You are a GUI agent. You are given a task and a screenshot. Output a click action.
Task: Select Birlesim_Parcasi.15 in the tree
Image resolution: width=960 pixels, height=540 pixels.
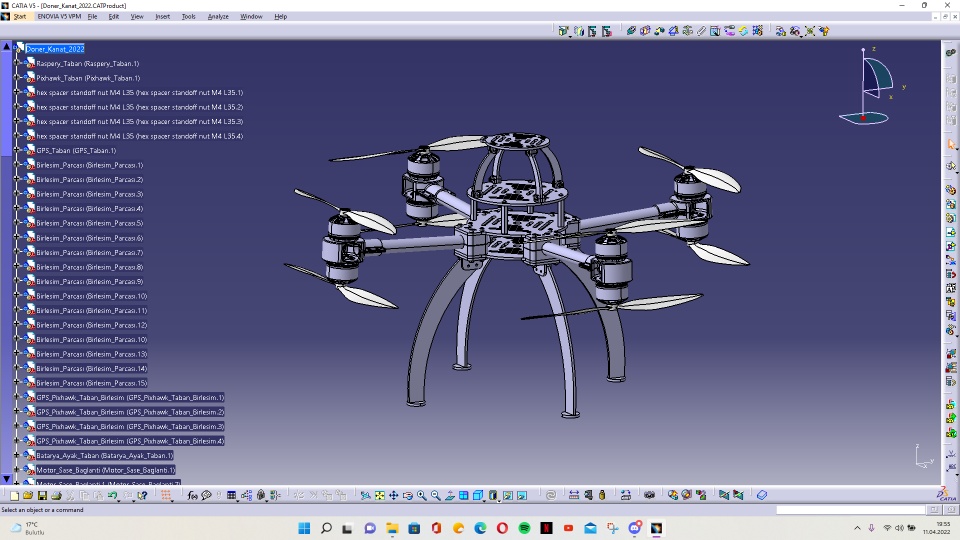click(91, 383)
